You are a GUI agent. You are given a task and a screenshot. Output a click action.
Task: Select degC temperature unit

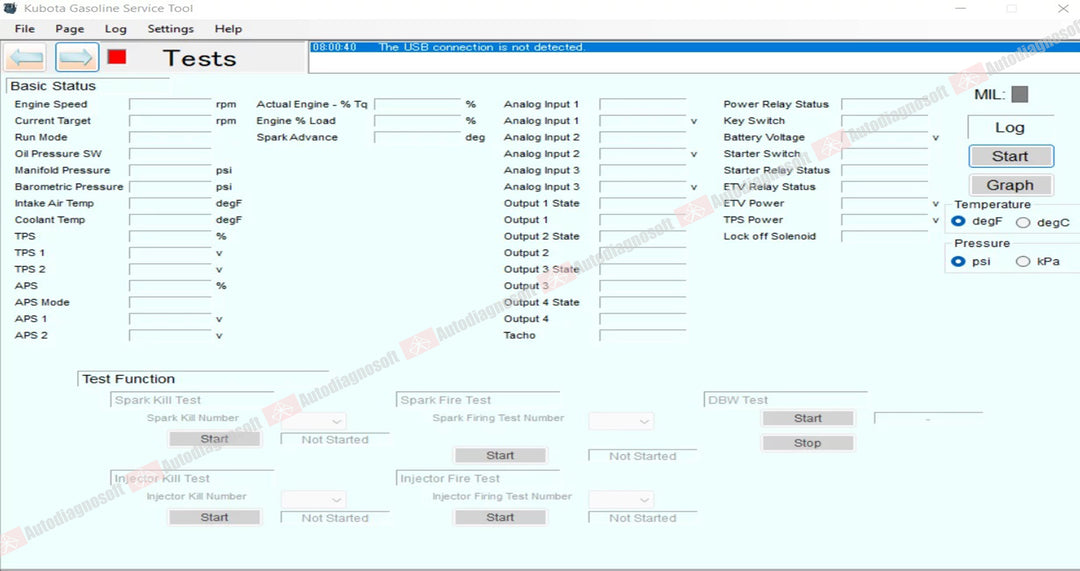click(x=1023, y=222)
